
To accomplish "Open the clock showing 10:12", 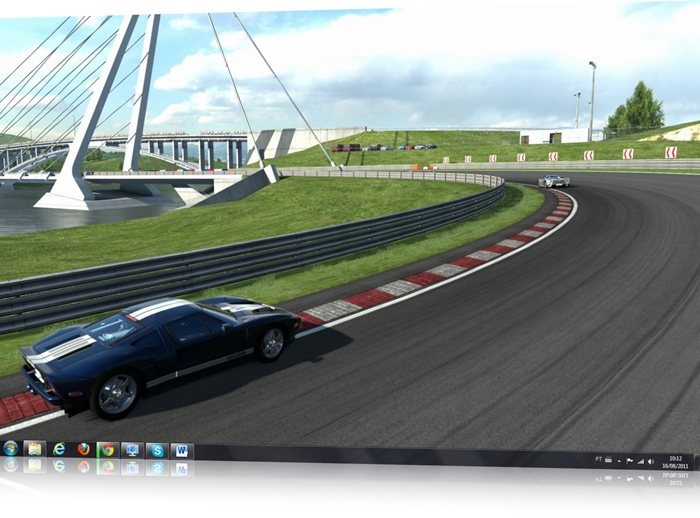I will (x=675, y=462).
